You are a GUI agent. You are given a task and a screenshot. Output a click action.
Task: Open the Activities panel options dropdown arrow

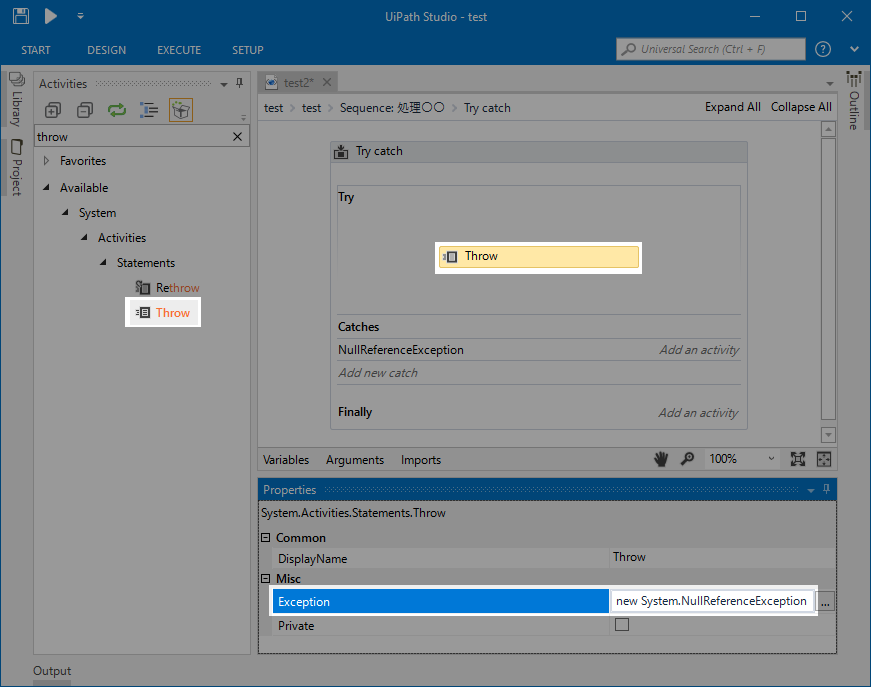click(x=224, y=84)
